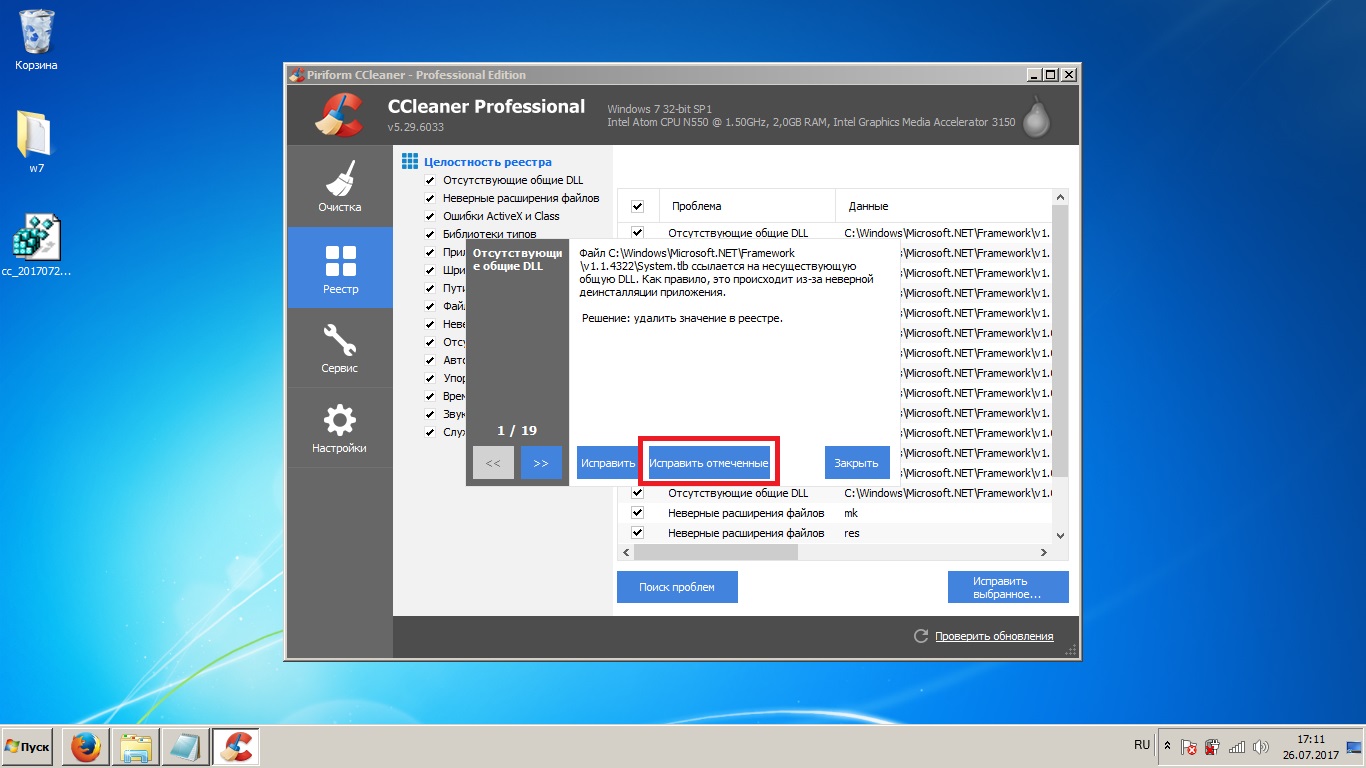Show hidden tray icons arrow
The height and width of the screenshot is (768, 1366).
coord(1167,747)
